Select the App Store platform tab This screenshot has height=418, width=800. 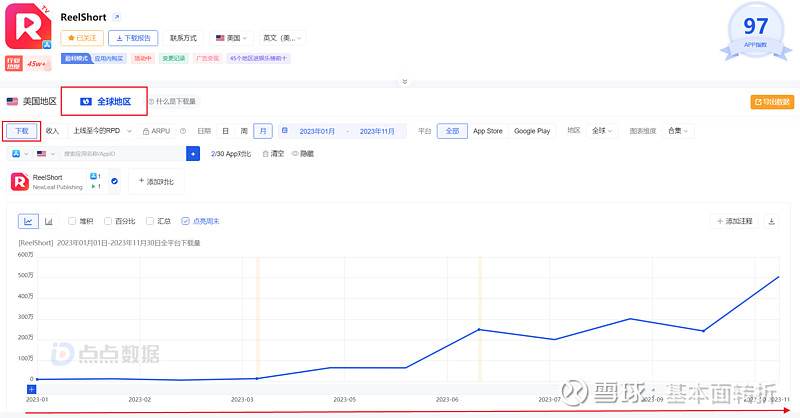487,131
